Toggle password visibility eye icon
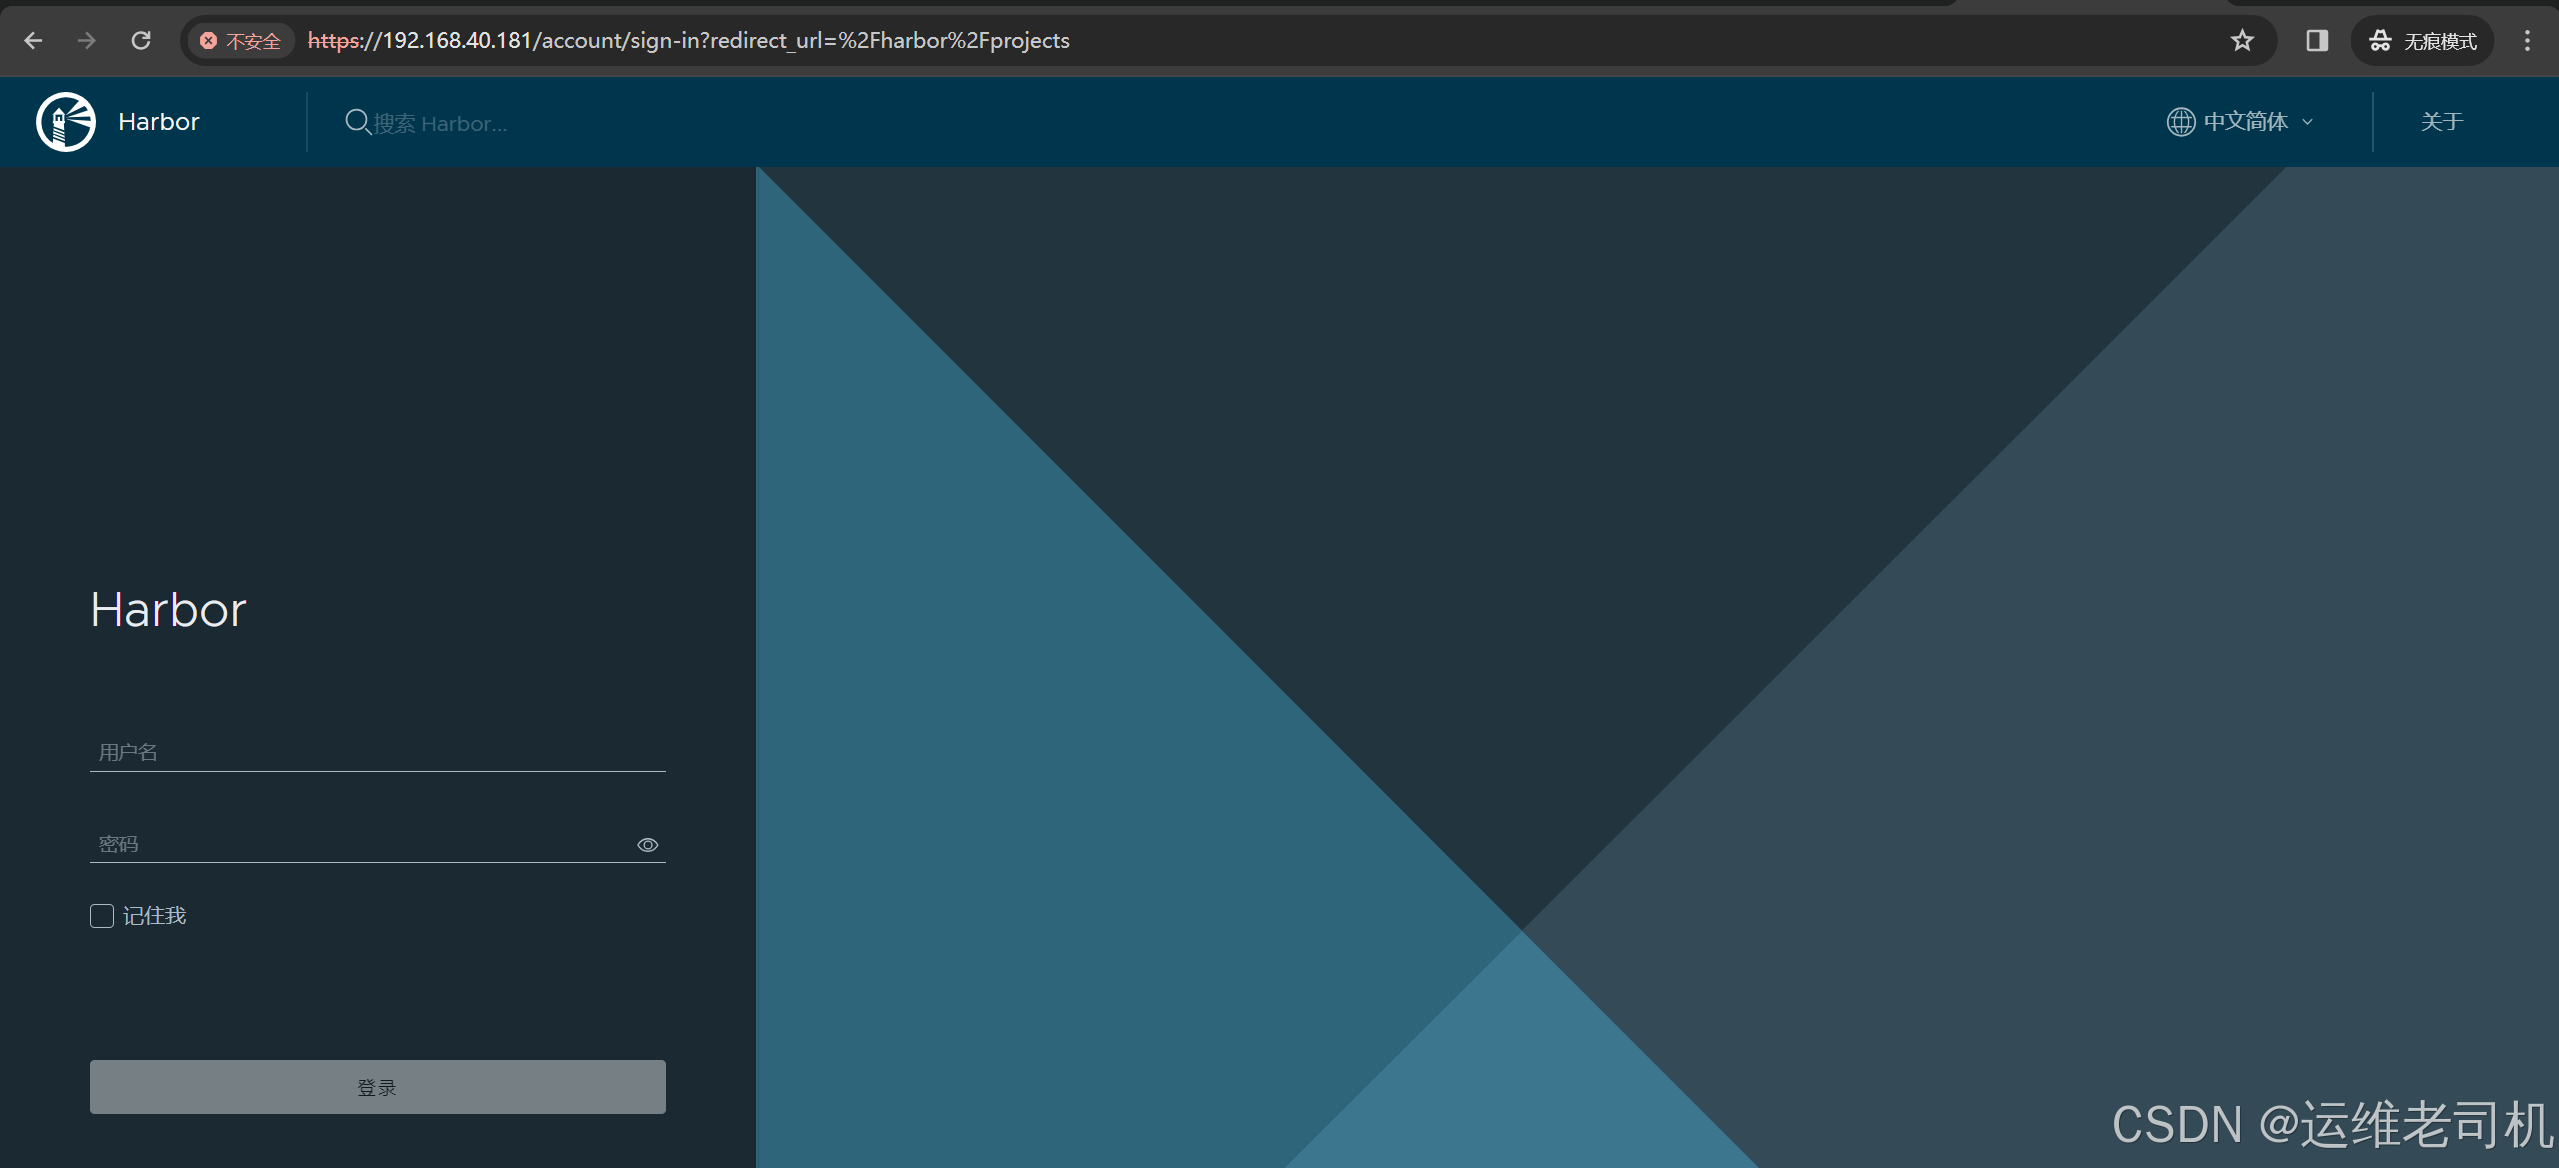 pyautogui.click(x=648, y=845)
